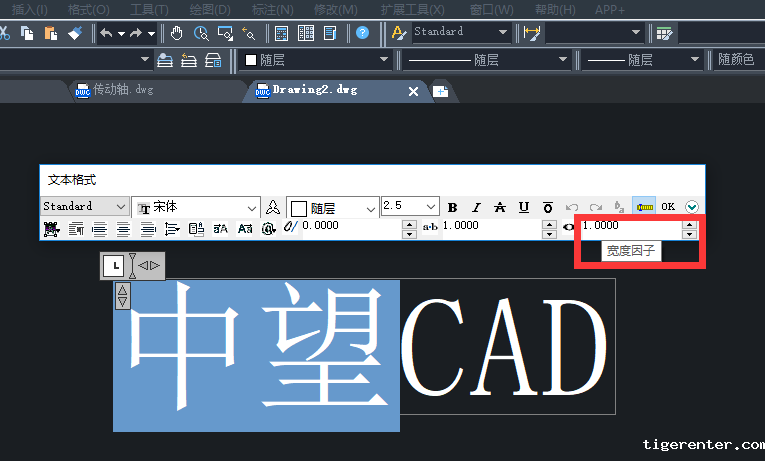Click the pan hand tool

(x=177, y=33)
